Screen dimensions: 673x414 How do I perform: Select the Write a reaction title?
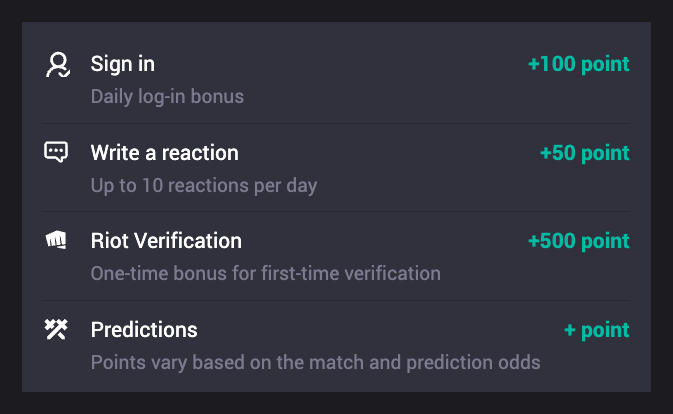click(x=164, y=153)
